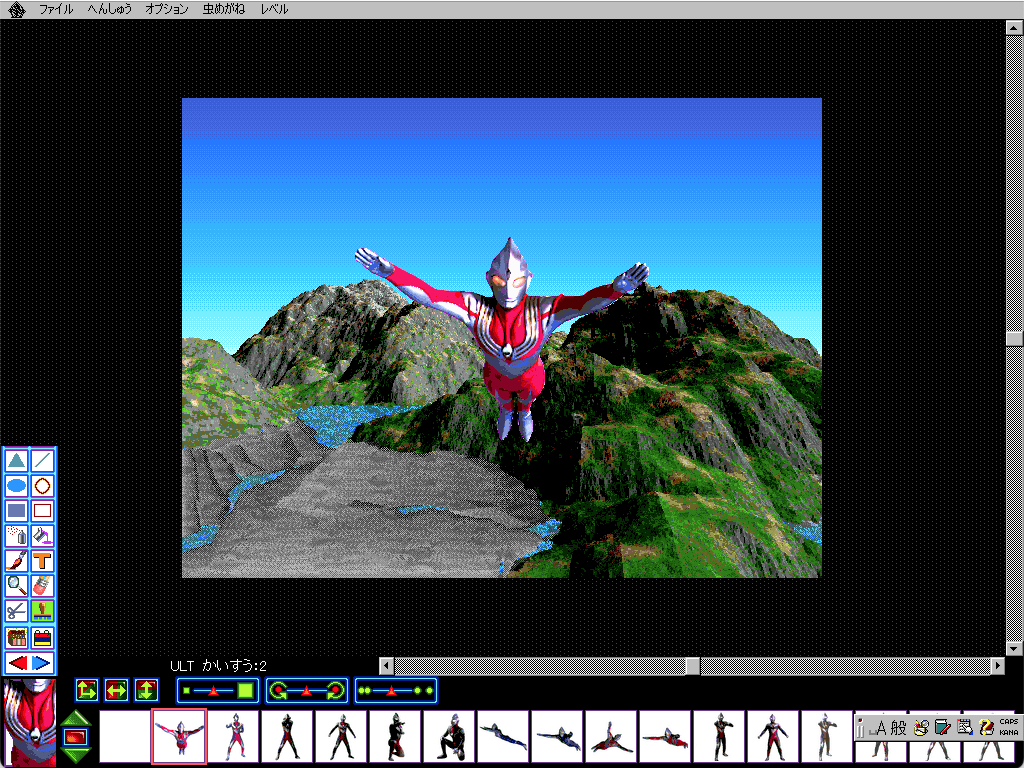
Task: Click the rotate stamp arrows button
Action: click(87, 690)
